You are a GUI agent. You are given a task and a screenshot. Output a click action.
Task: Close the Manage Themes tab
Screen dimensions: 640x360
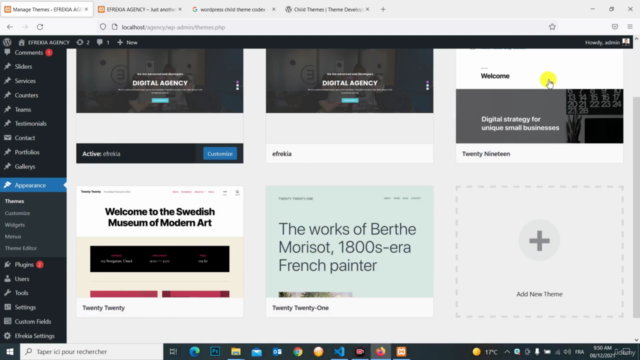(x=86, y=9)
